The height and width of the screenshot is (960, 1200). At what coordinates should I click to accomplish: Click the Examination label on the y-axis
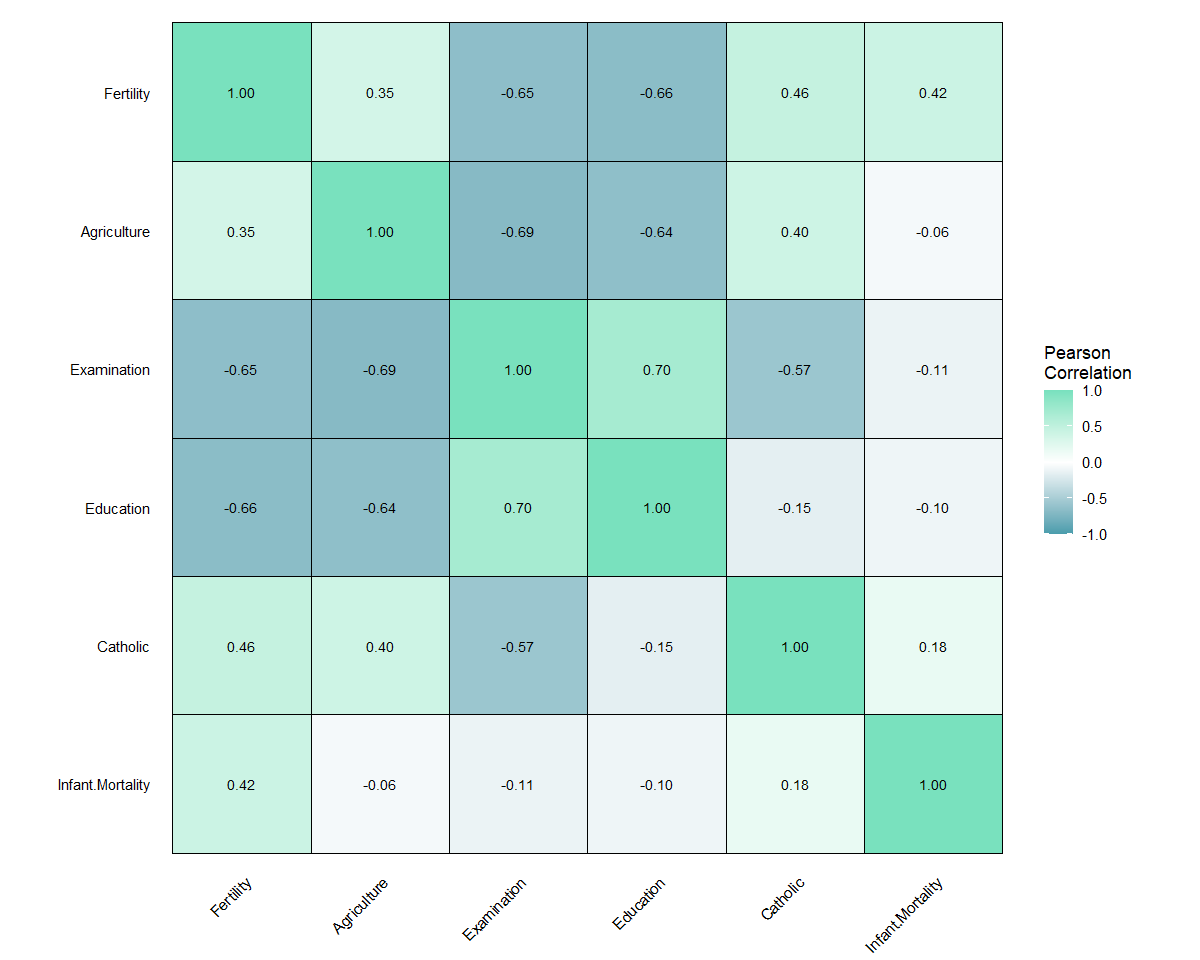(x=110, y=370)
